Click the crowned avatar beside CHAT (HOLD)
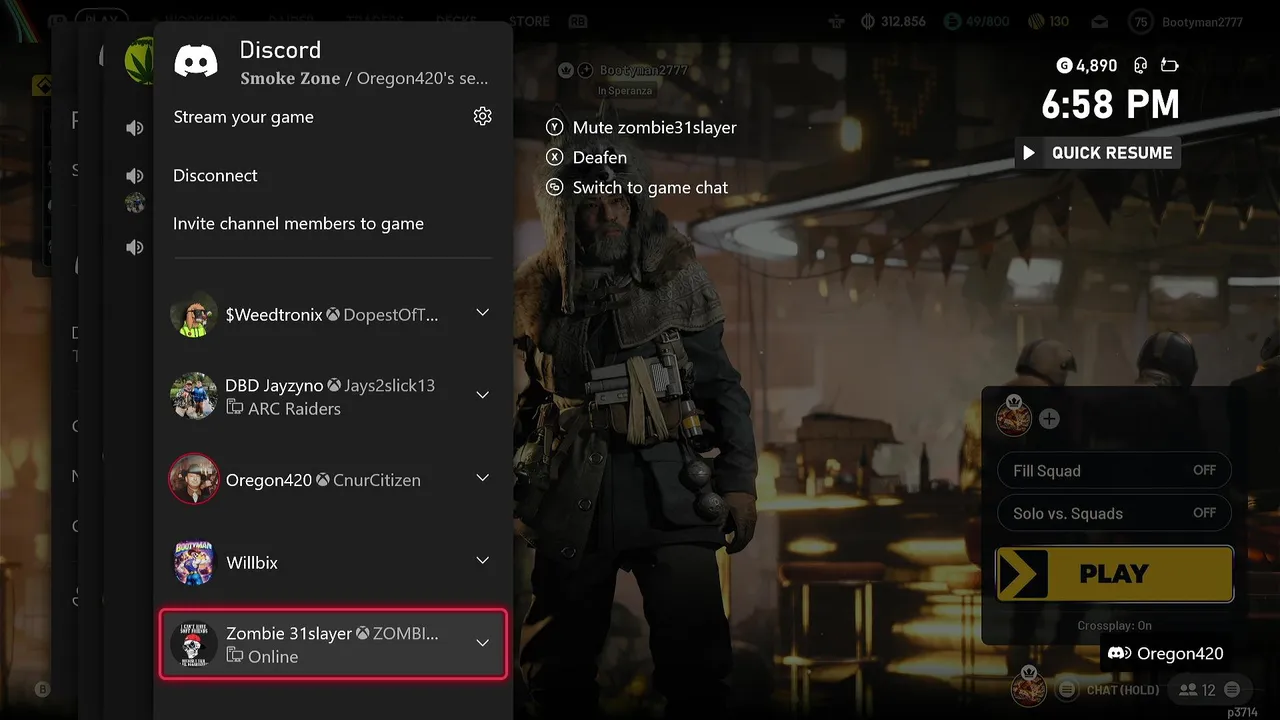The height and width of the screenshot is (720, 1280). coord(1028,686)
